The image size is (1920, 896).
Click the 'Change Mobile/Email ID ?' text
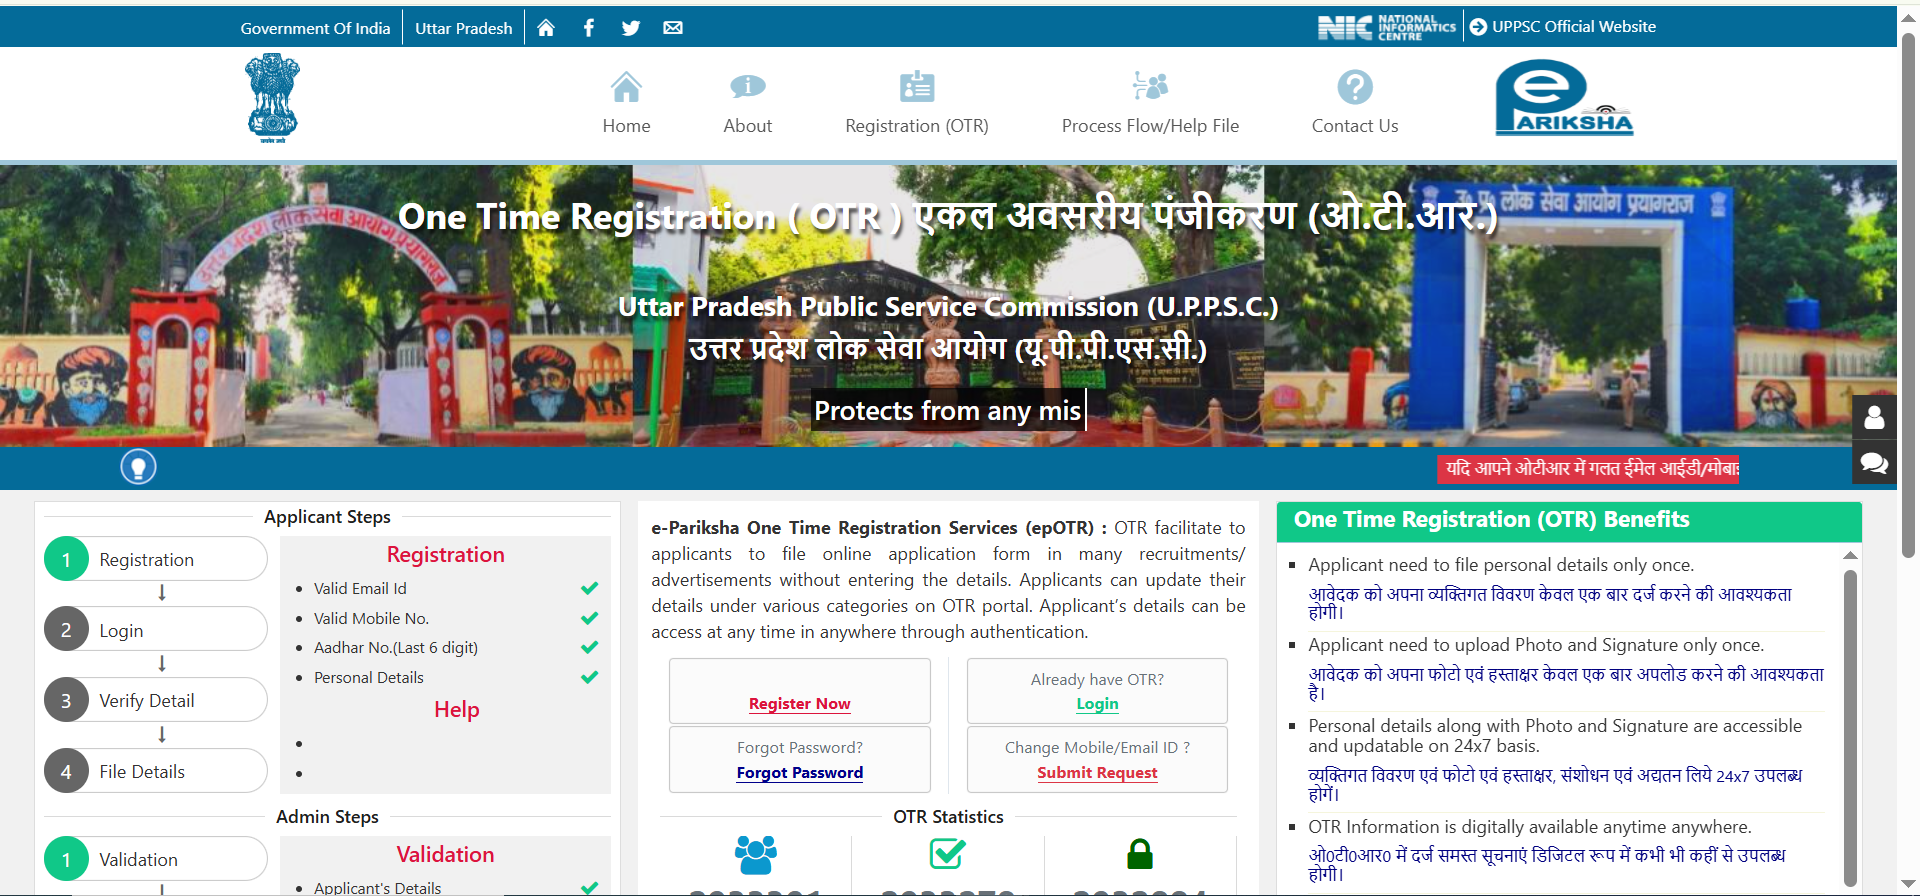coord(1097,748)
